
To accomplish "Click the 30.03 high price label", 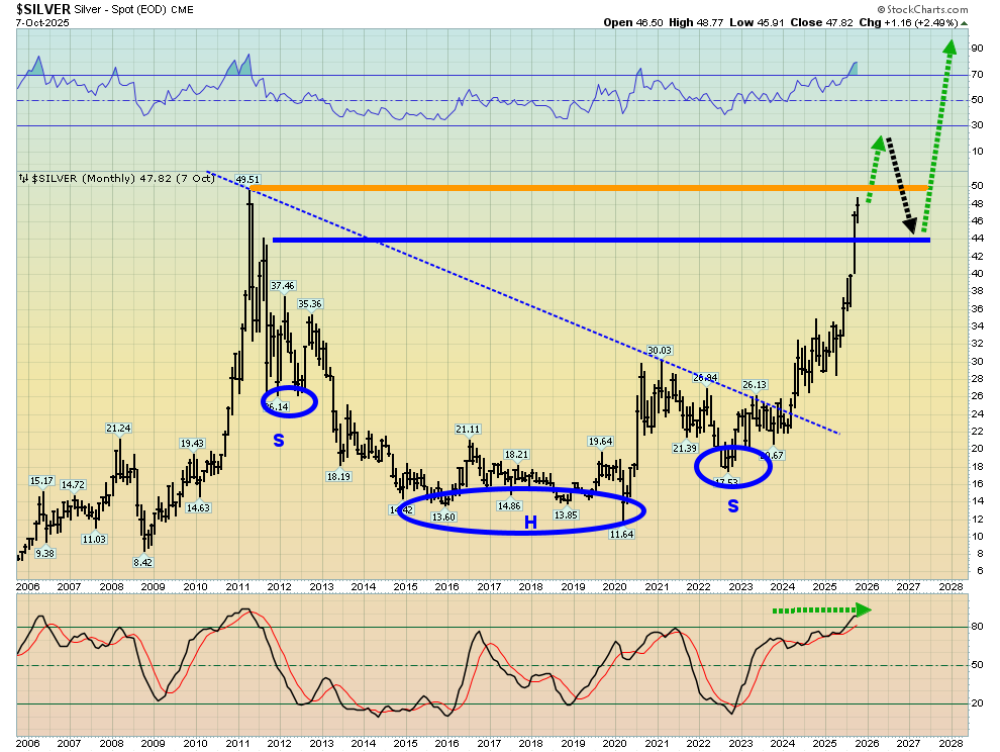I will click(x=659, y=350).
